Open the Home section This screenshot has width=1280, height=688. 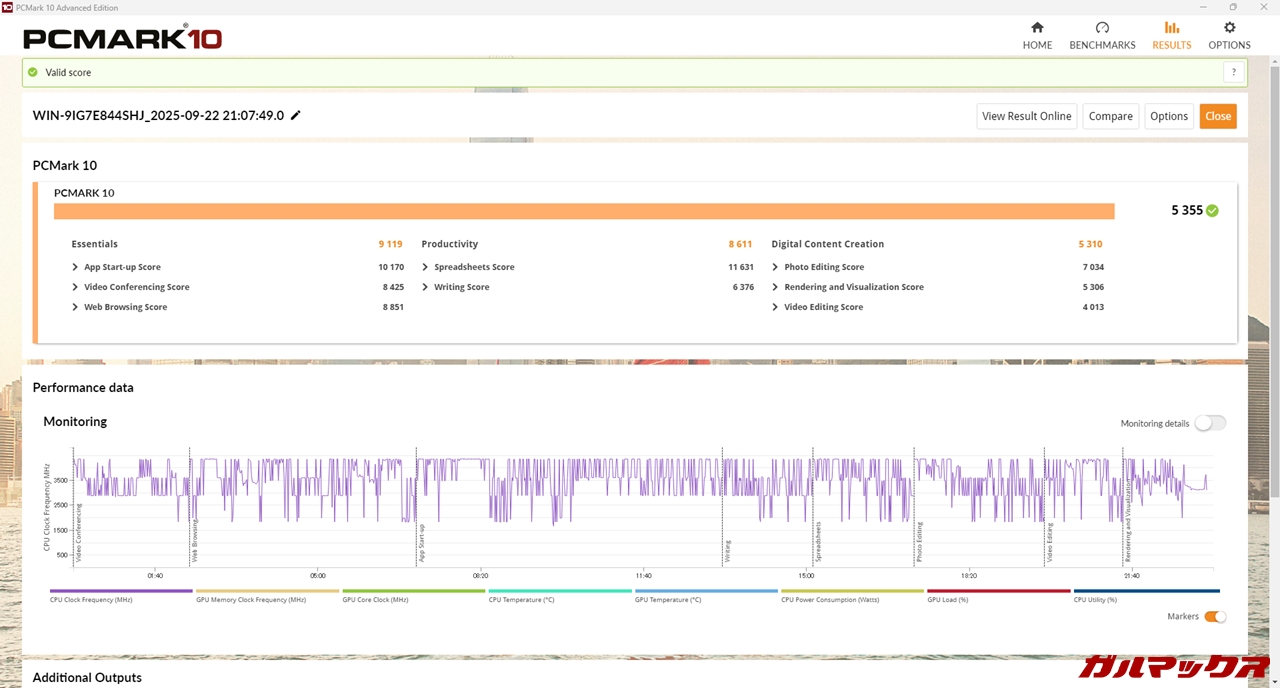(1037, 36)
